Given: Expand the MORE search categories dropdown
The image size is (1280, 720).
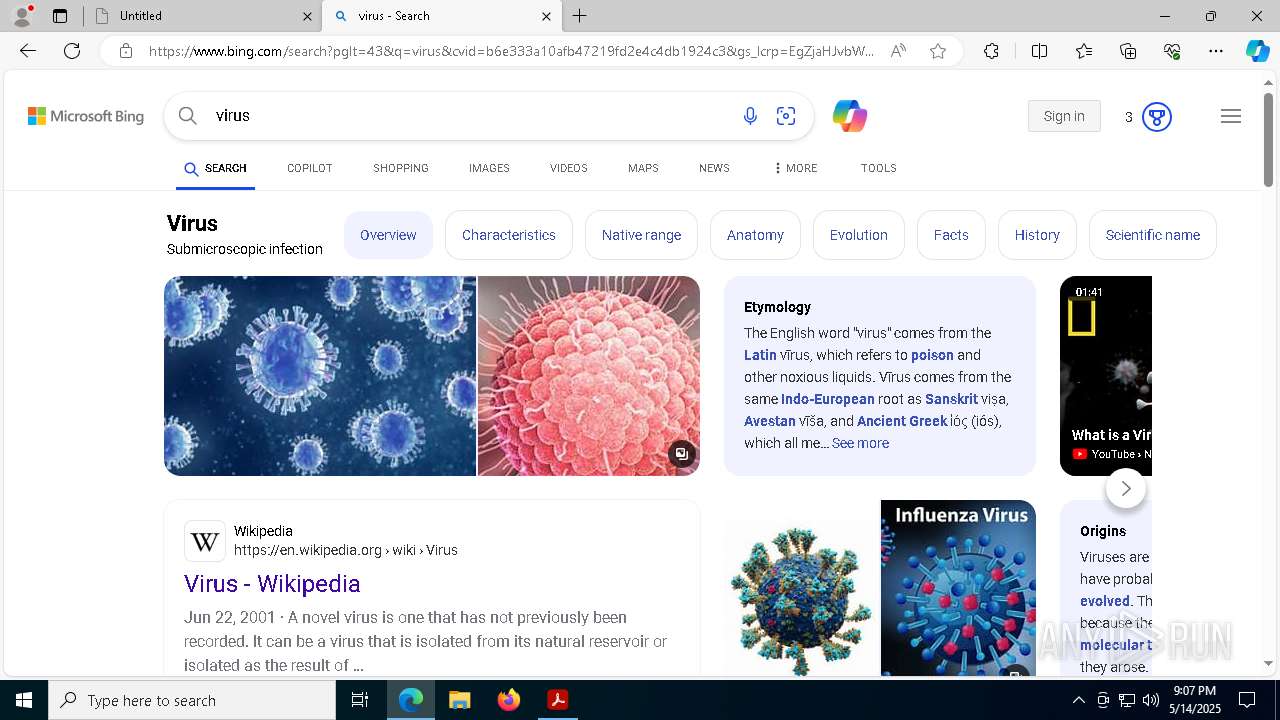Looking at the screenshot, I should tap(795, 168).
